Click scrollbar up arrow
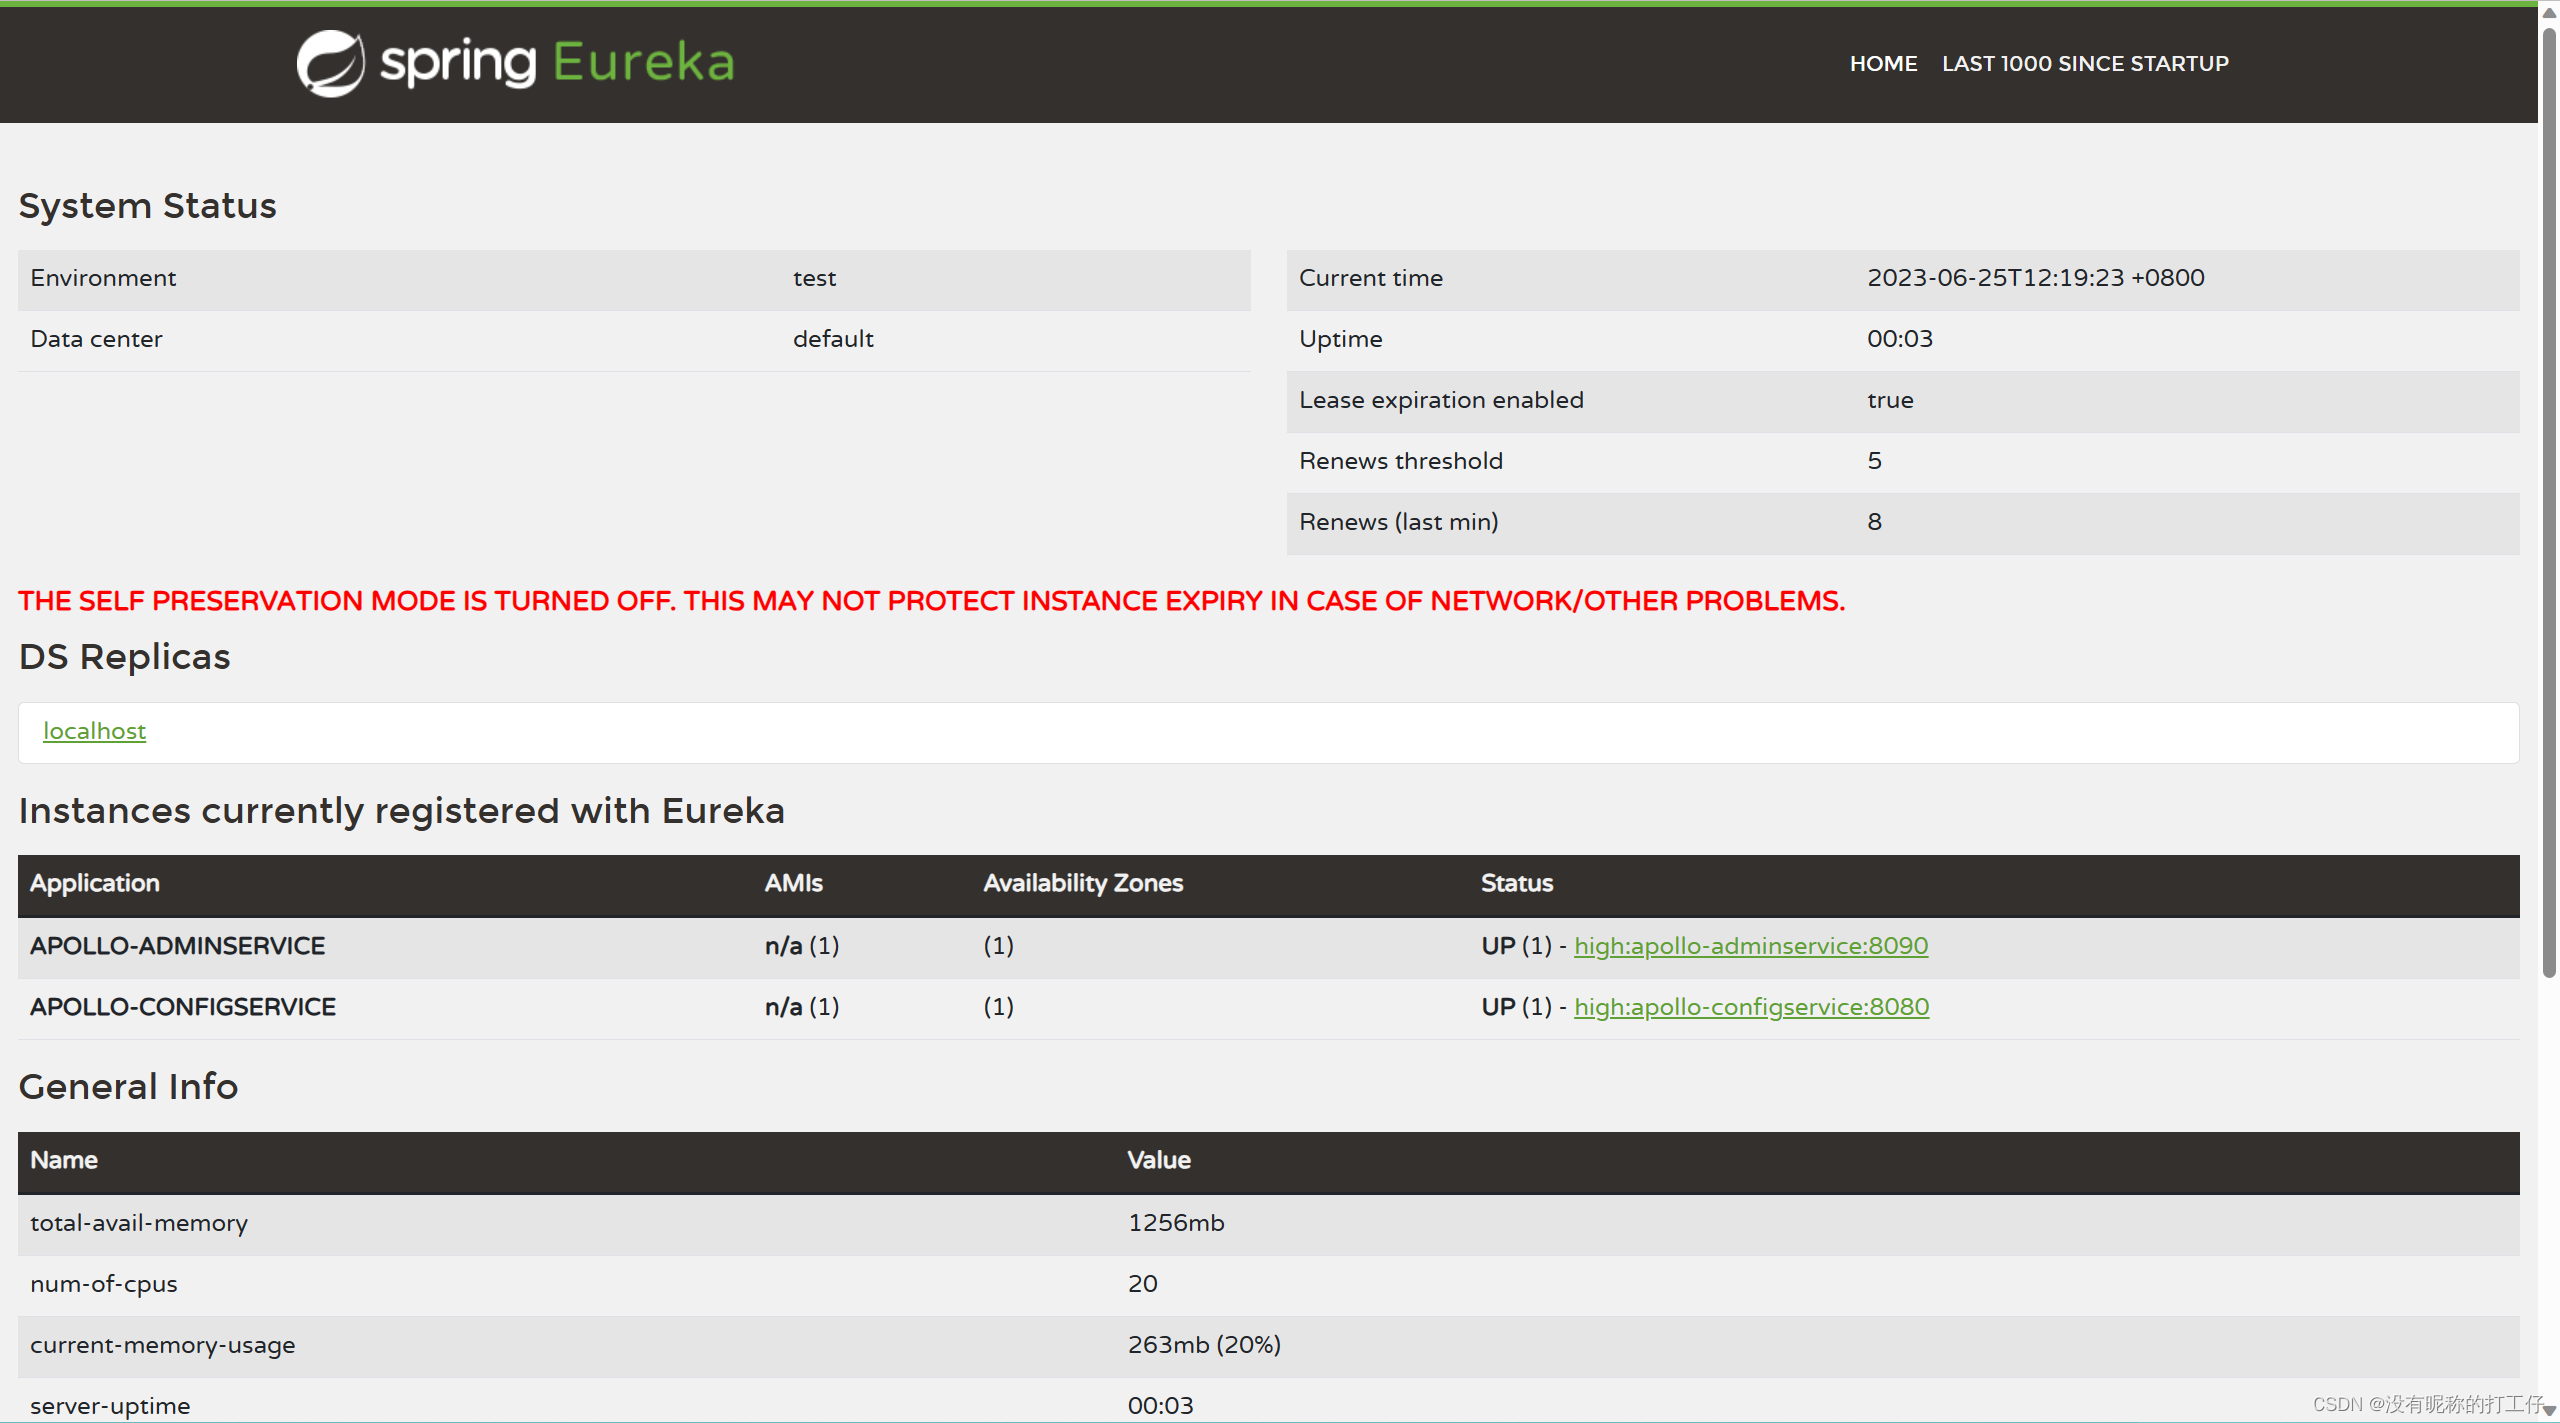Viewport: 2560px width, 1423px height. 2549,12
